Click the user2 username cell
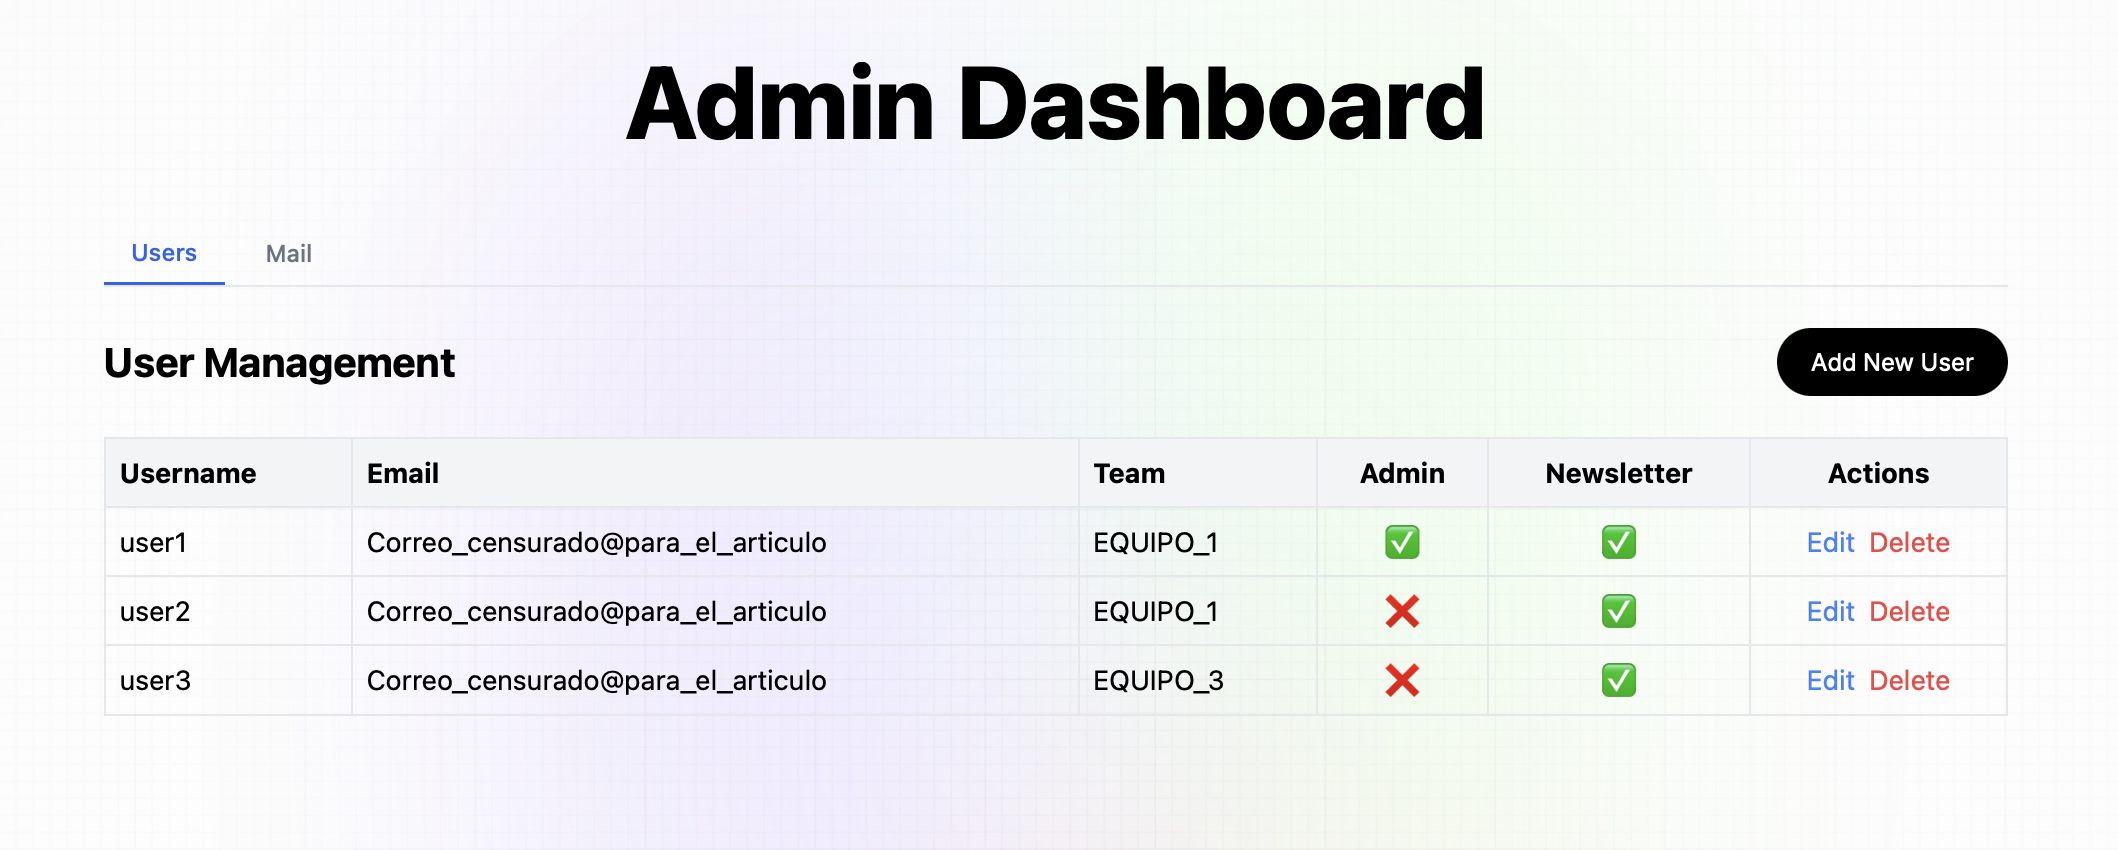 coord(155,611)
